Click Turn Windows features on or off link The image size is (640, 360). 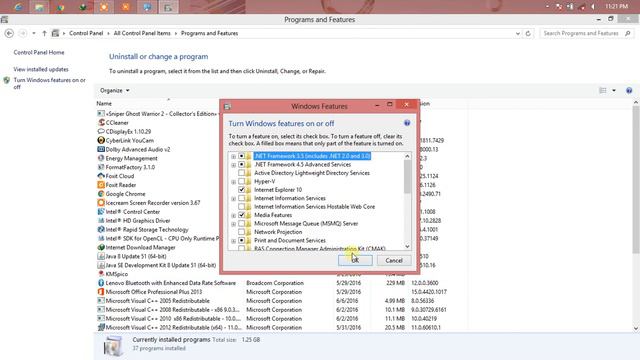(x=49, y=83)
